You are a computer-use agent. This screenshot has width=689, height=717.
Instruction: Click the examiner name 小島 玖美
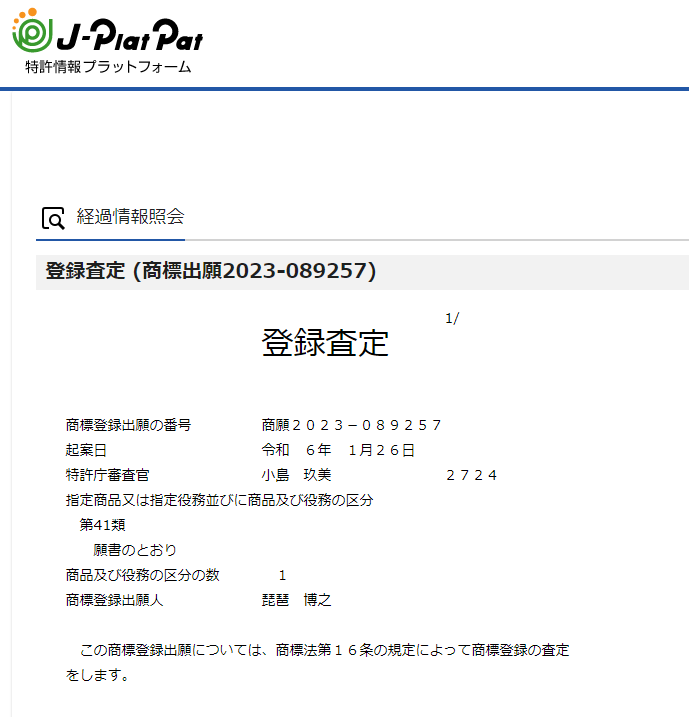[x=296, y=475]
